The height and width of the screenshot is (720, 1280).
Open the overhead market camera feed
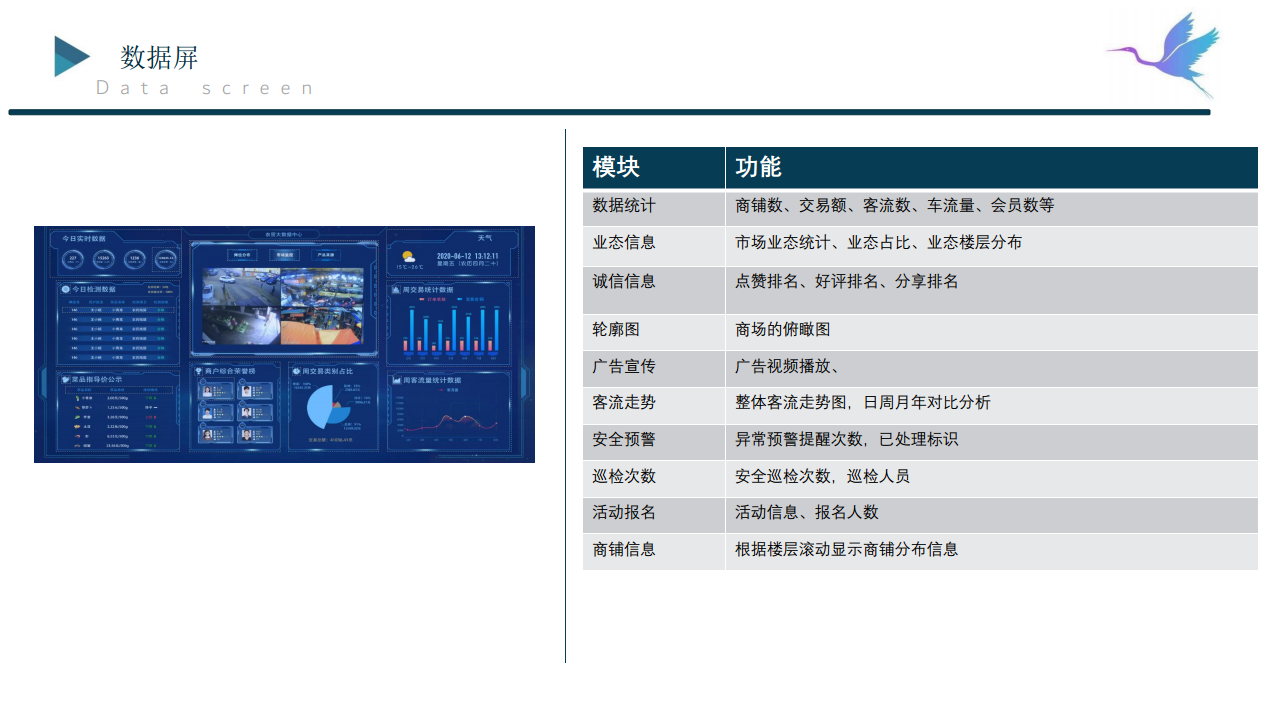click(322, 287)
